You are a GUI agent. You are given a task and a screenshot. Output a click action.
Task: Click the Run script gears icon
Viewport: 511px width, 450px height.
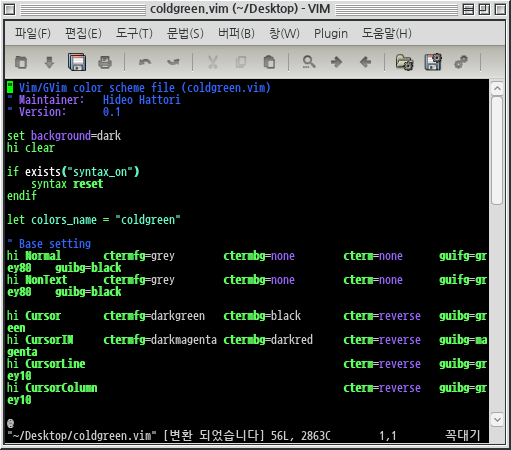click(x=461, y=62)
